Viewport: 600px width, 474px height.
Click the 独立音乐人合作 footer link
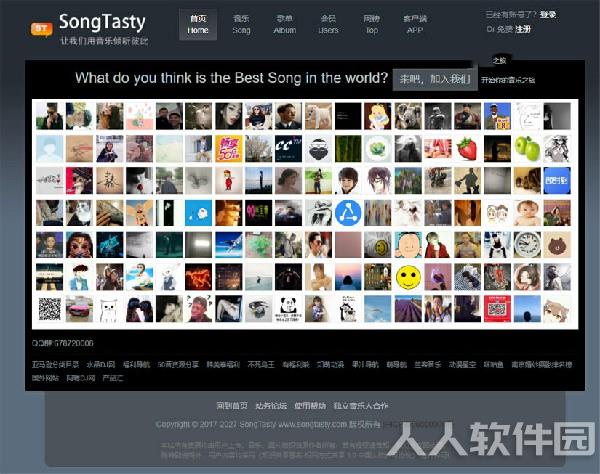[361, 406]
